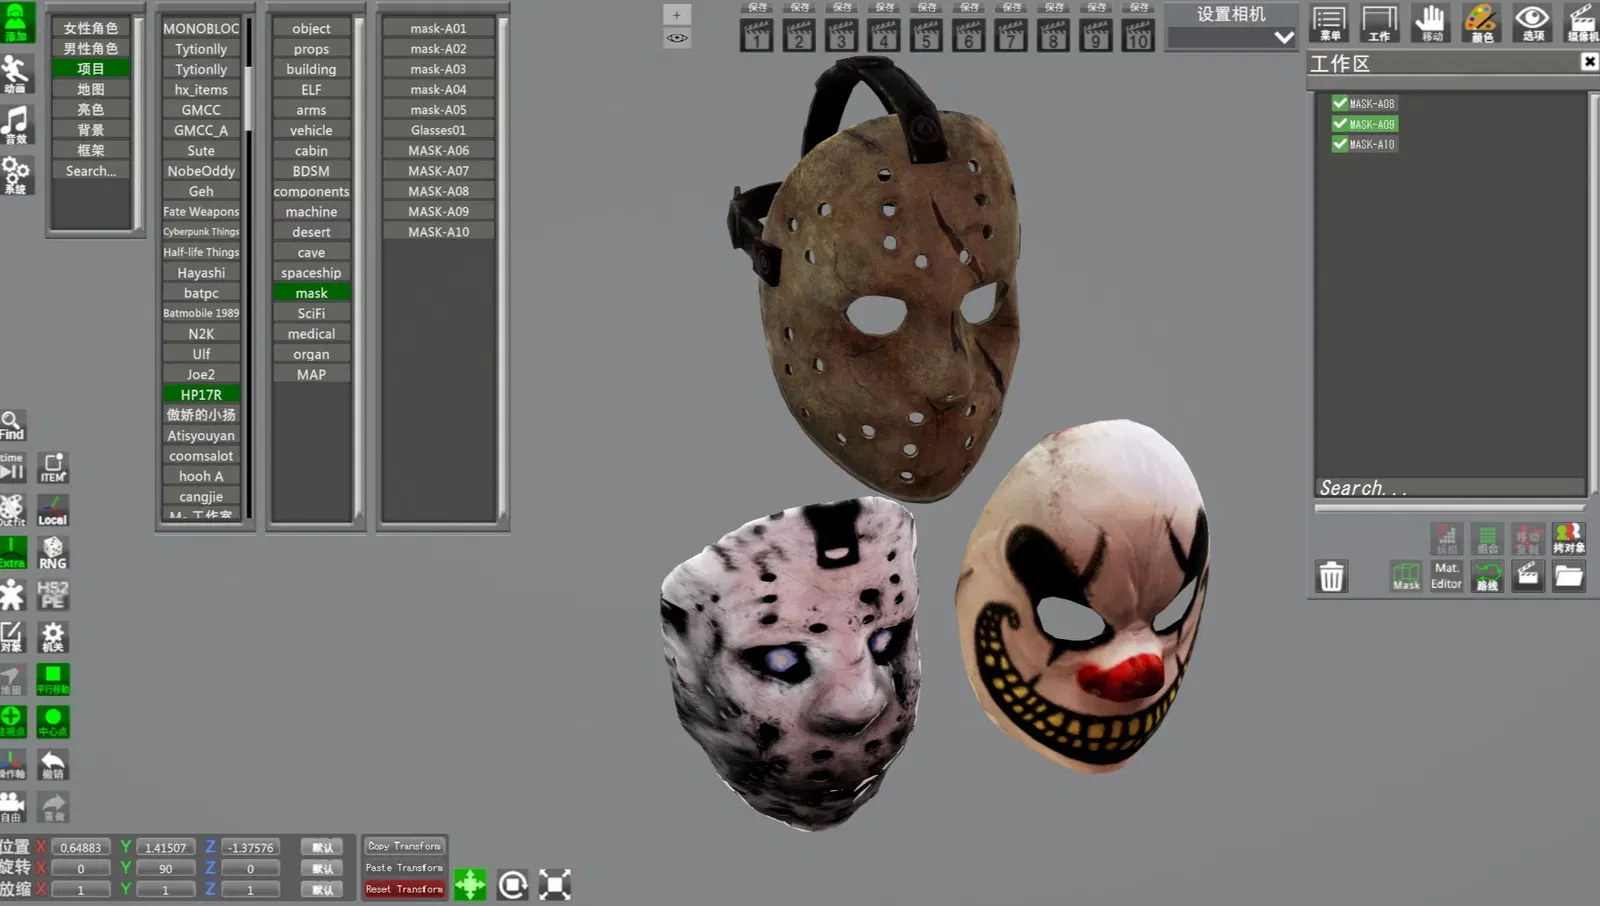This screenshot has height=906, width=1600.
Task: Select HP17R in the group list
Action: (x=201, y=394)
